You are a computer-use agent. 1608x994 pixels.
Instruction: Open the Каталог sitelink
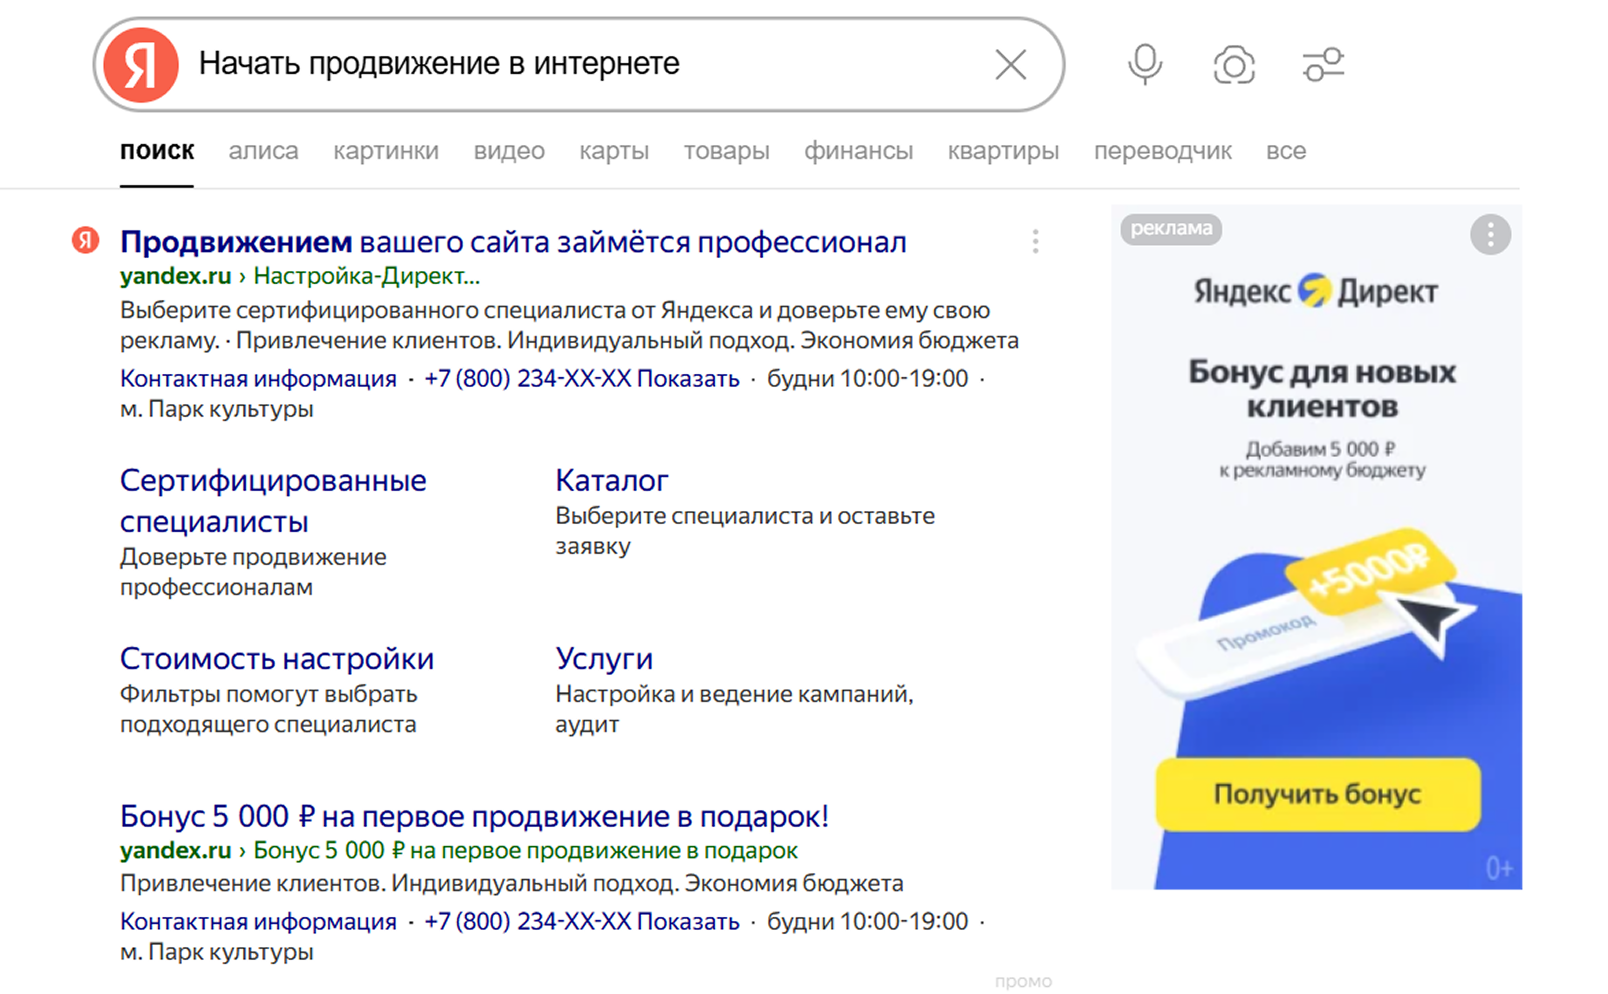click(x=610, y=480)
